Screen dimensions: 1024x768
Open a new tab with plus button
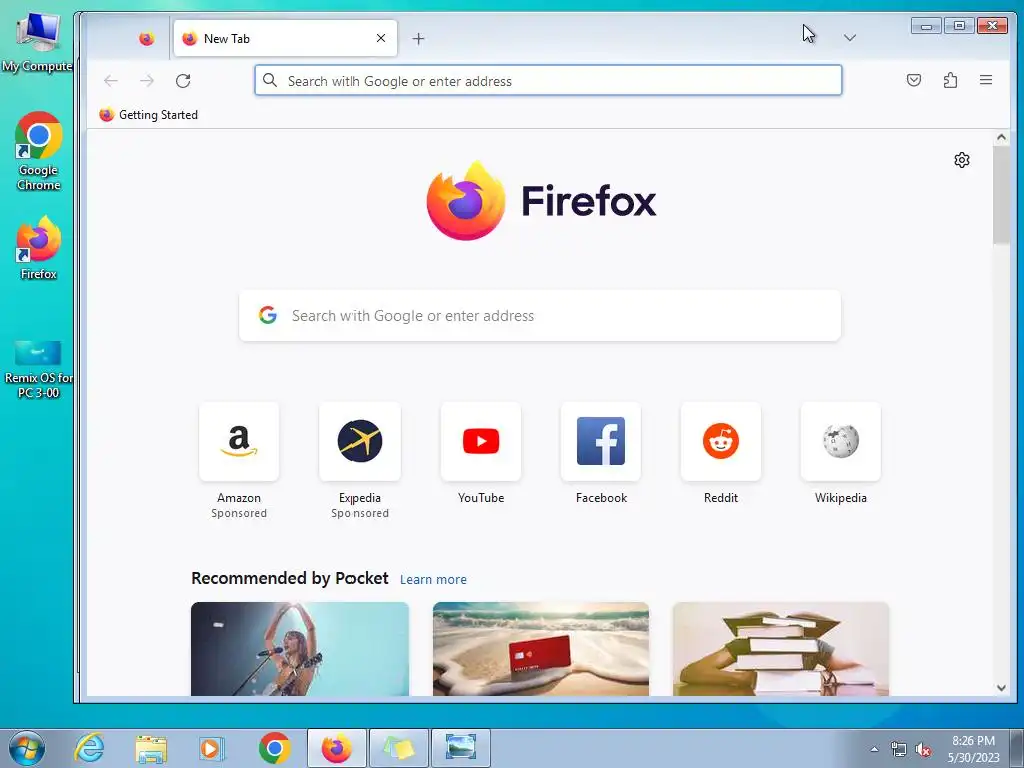point(419,39)
